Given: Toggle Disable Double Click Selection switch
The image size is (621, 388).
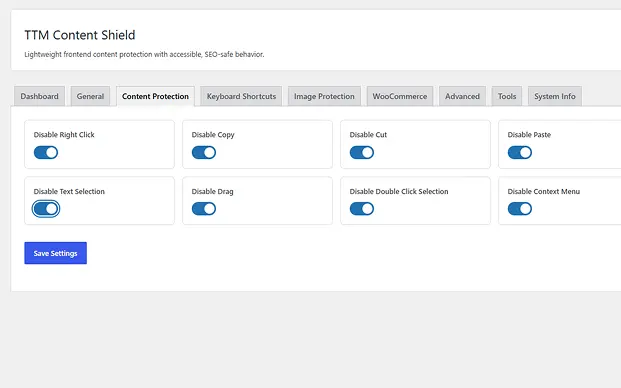Looking at the screenshot, I should [362, 209].
